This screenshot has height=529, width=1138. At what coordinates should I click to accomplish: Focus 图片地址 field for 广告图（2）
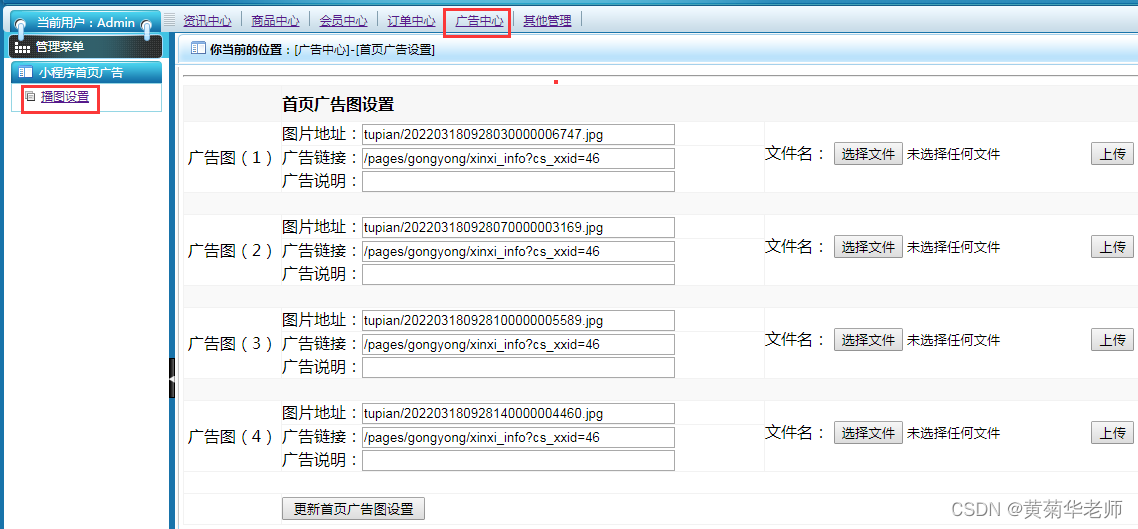(518, 227)
